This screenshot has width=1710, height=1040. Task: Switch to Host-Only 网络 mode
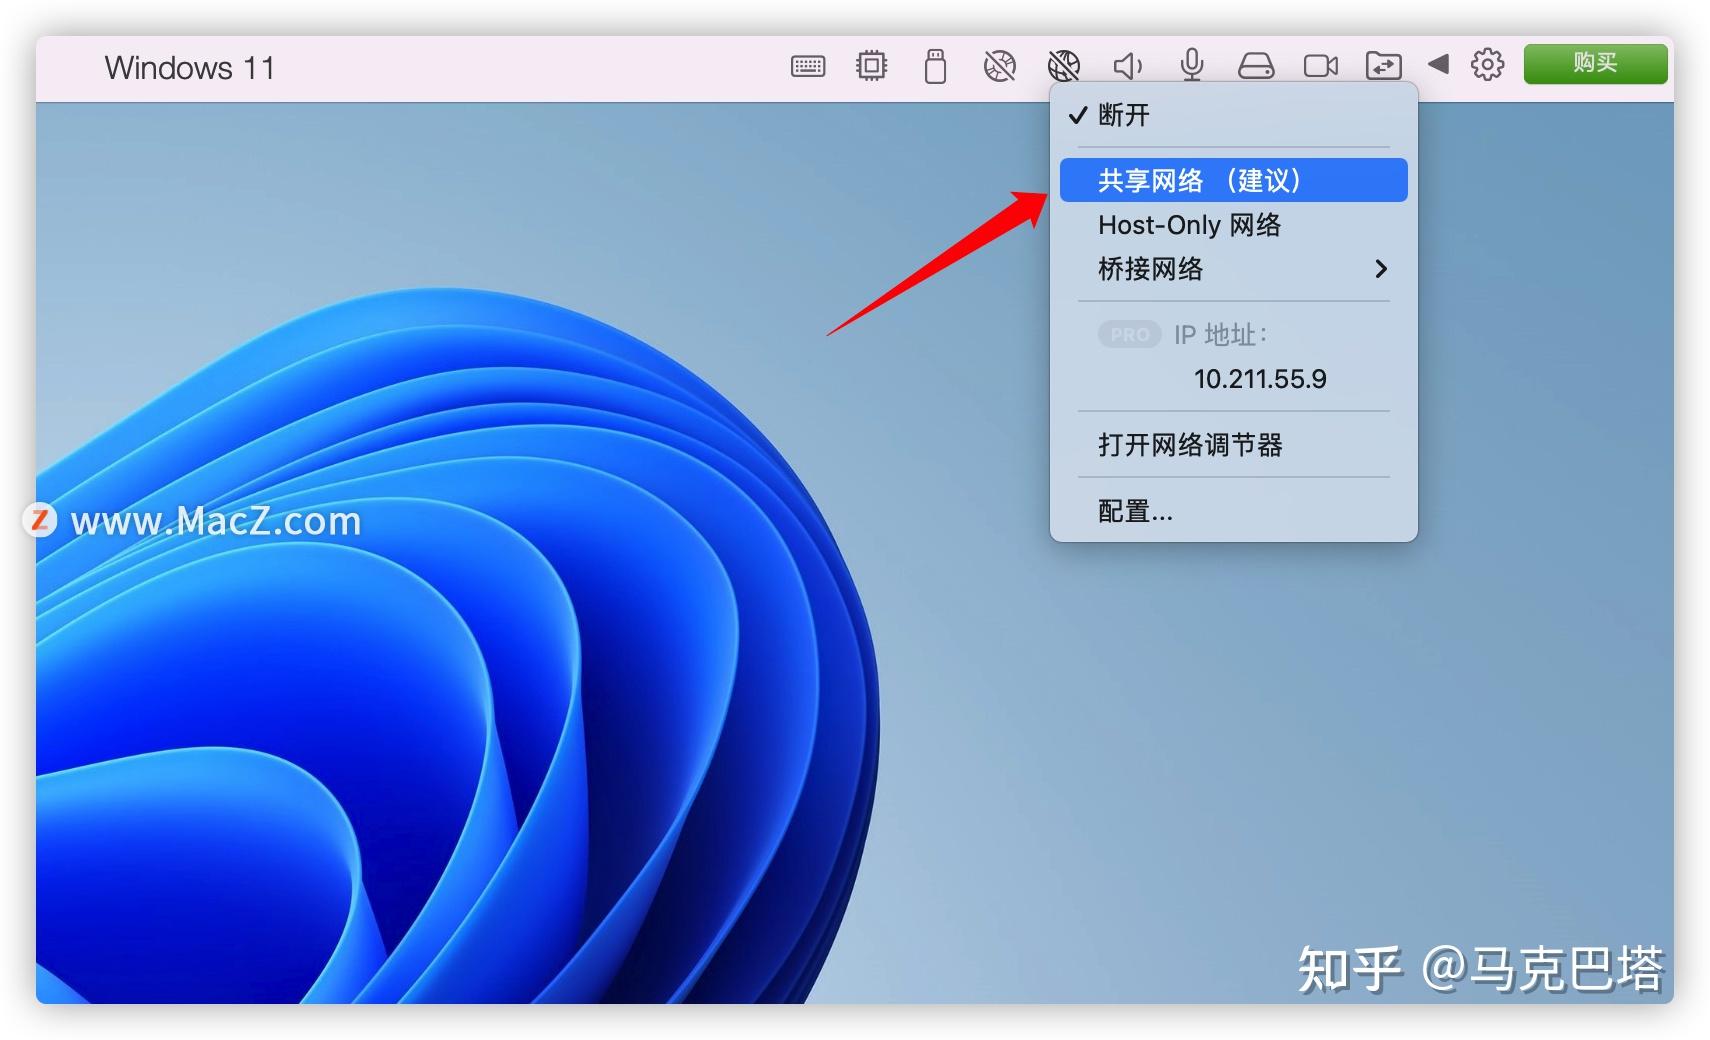[1188, 224]
